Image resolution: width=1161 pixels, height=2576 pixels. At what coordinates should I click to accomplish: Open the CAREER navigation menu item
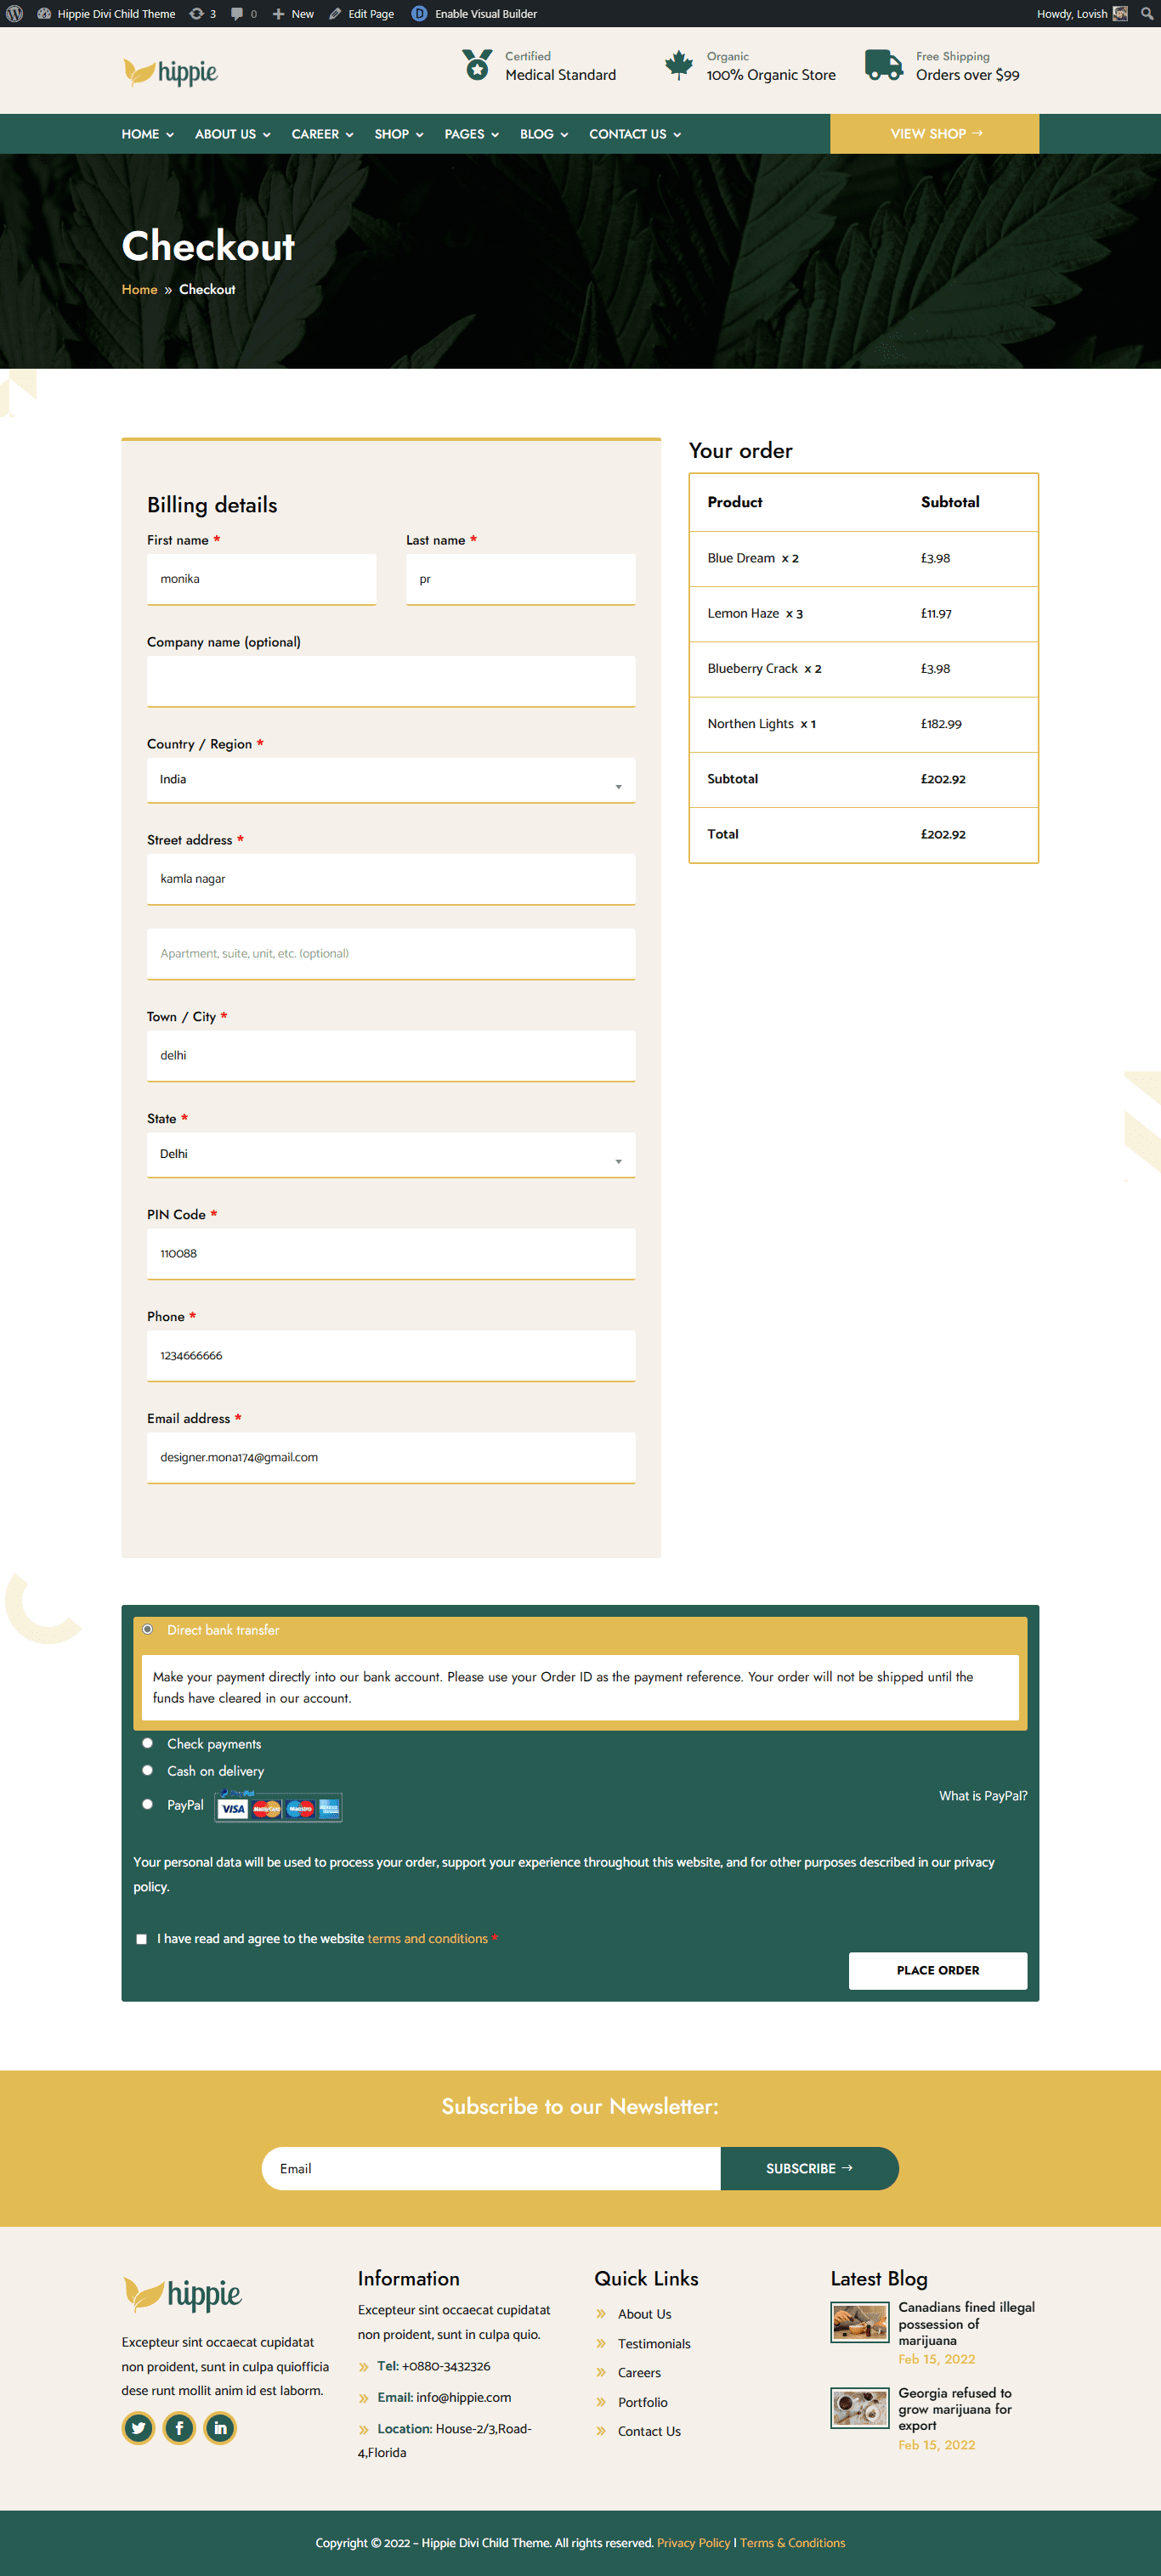tap(321, 134)
